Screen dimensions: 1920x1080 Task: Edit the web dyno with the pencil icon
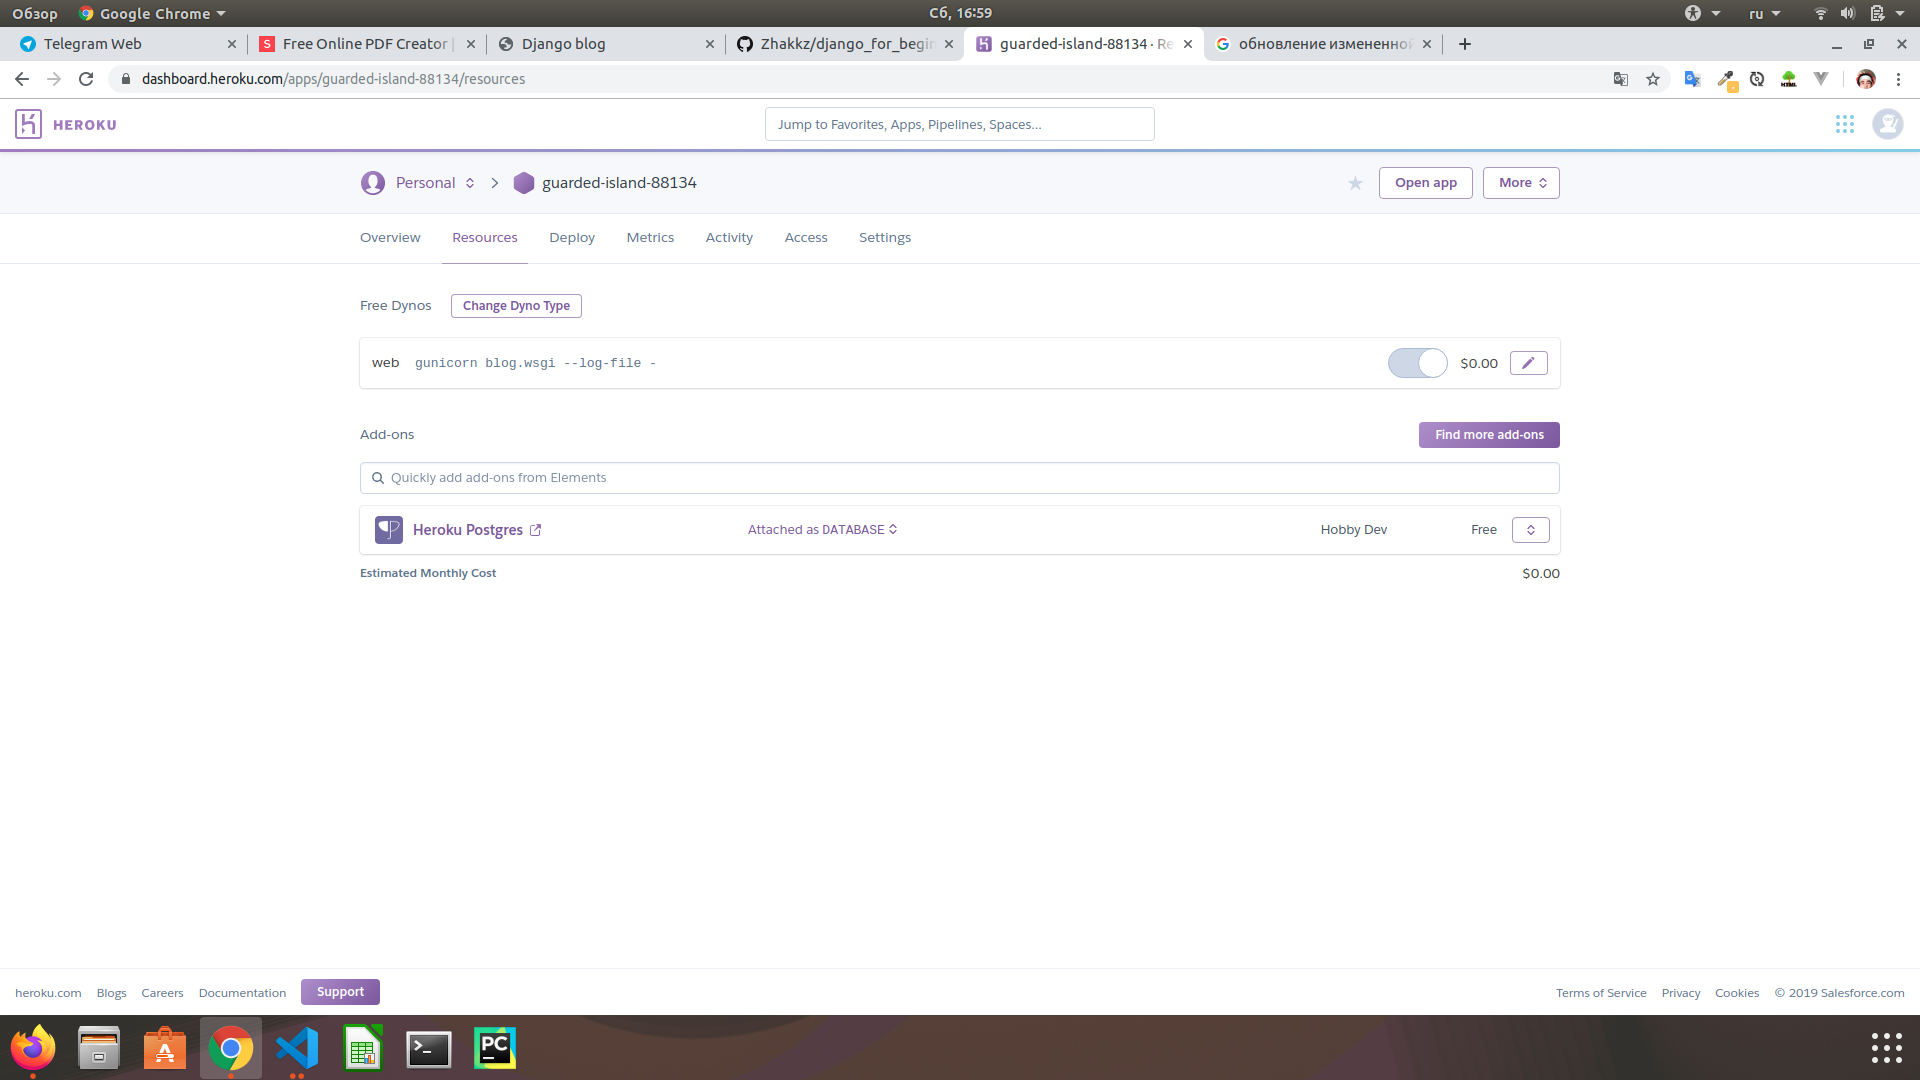pos(1528,363)
